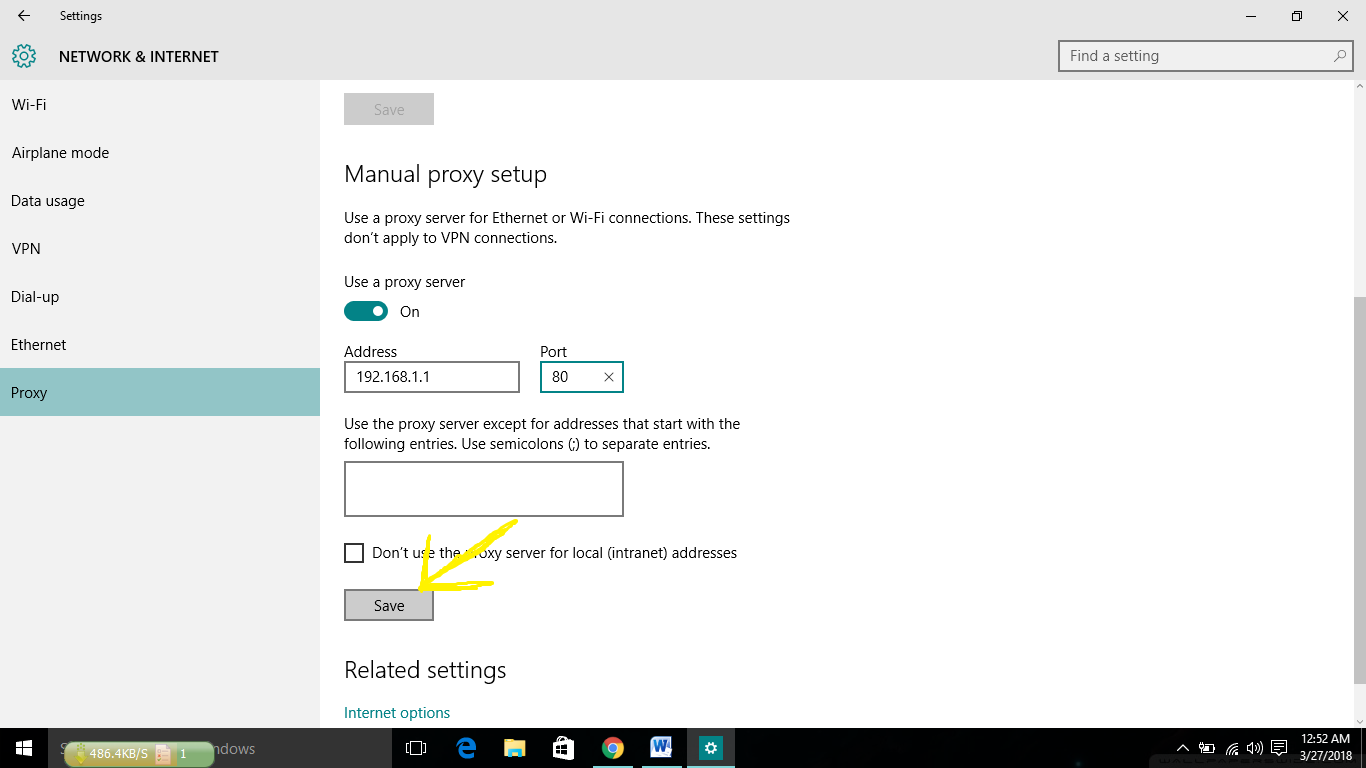The image size is (1366, 768).
Task: Open the Wi-Fi network tray icon
Action: pos(1232,748)
